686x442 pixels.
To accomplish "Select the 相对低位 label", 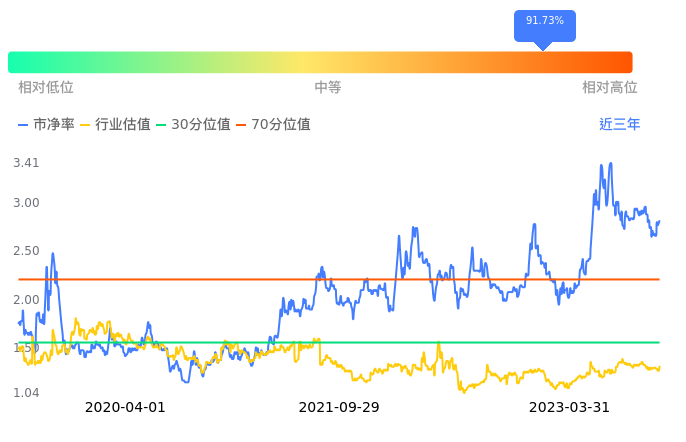I will point(46,88).
